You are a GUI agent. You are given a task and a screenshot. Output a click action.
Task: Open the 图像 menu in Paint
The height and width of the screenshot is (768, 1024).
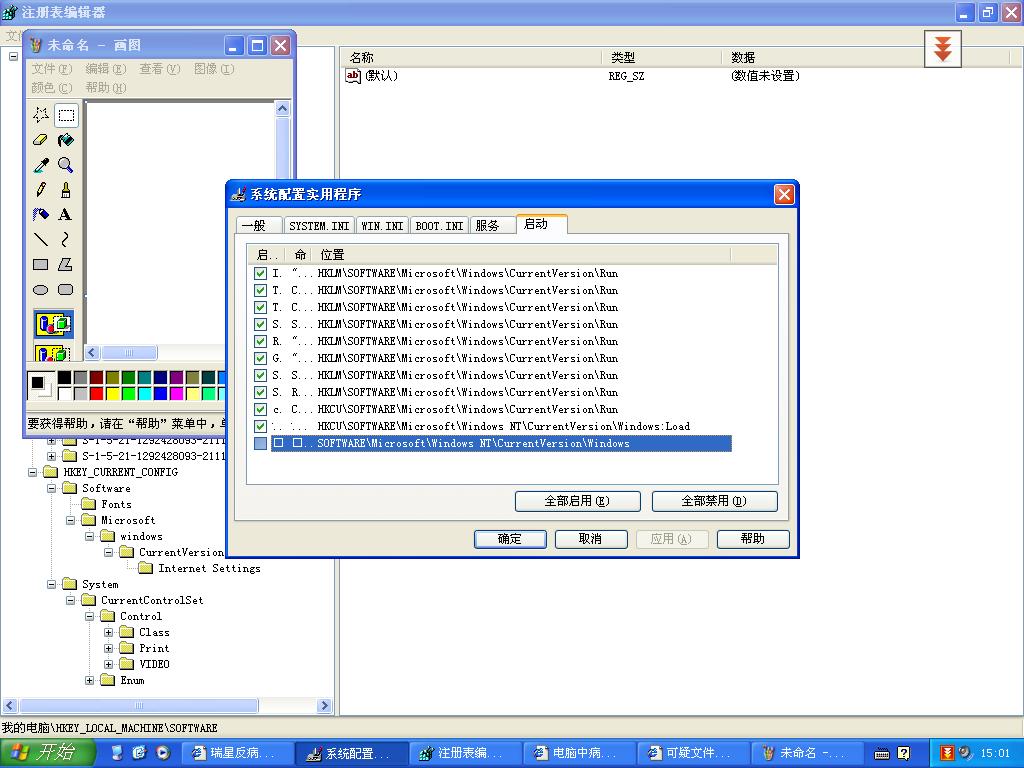[x=214, y=69]
